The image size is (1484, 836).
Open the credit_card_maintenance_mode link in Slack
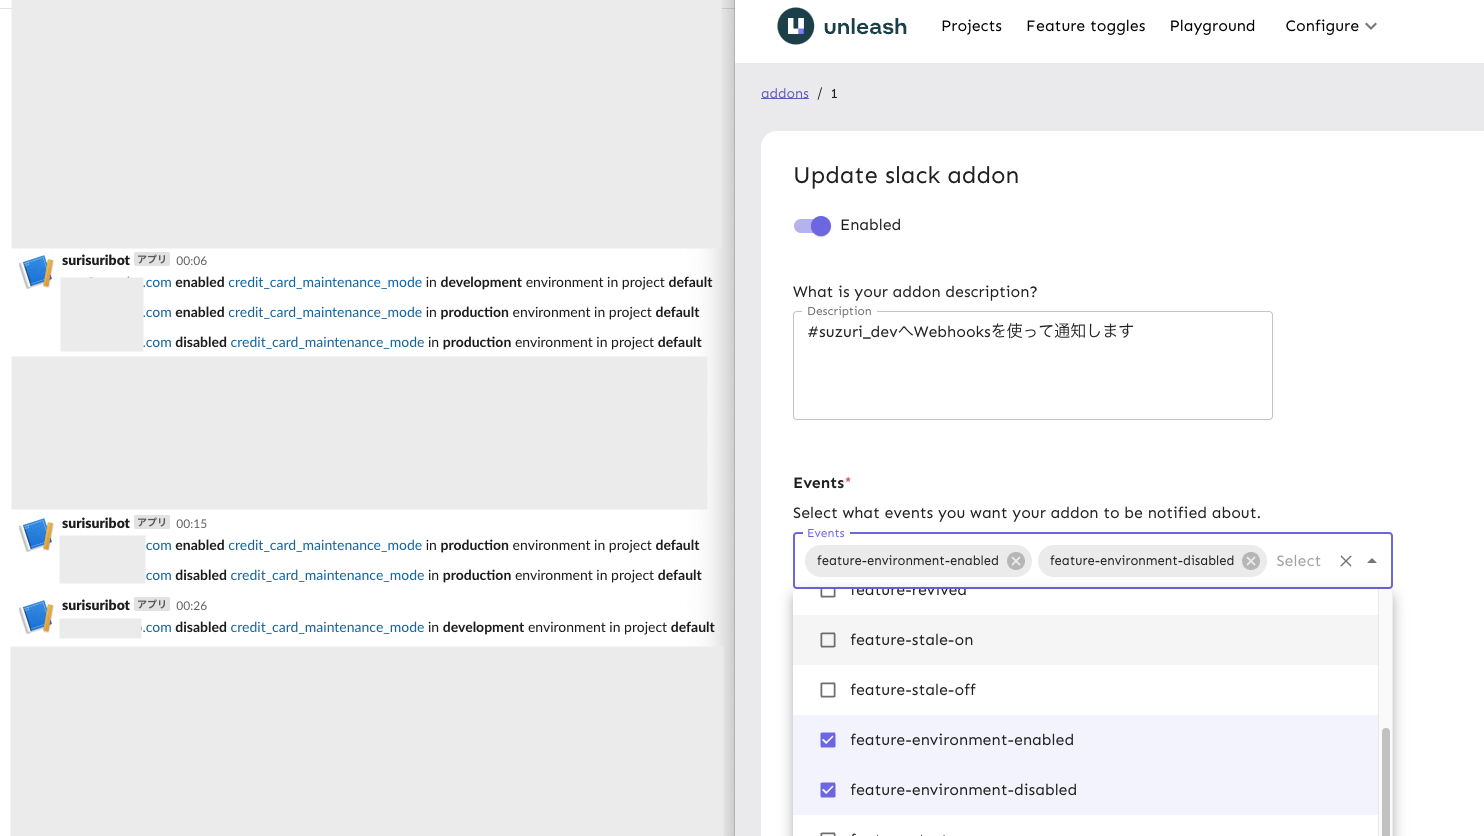click(x=324, y=282)
